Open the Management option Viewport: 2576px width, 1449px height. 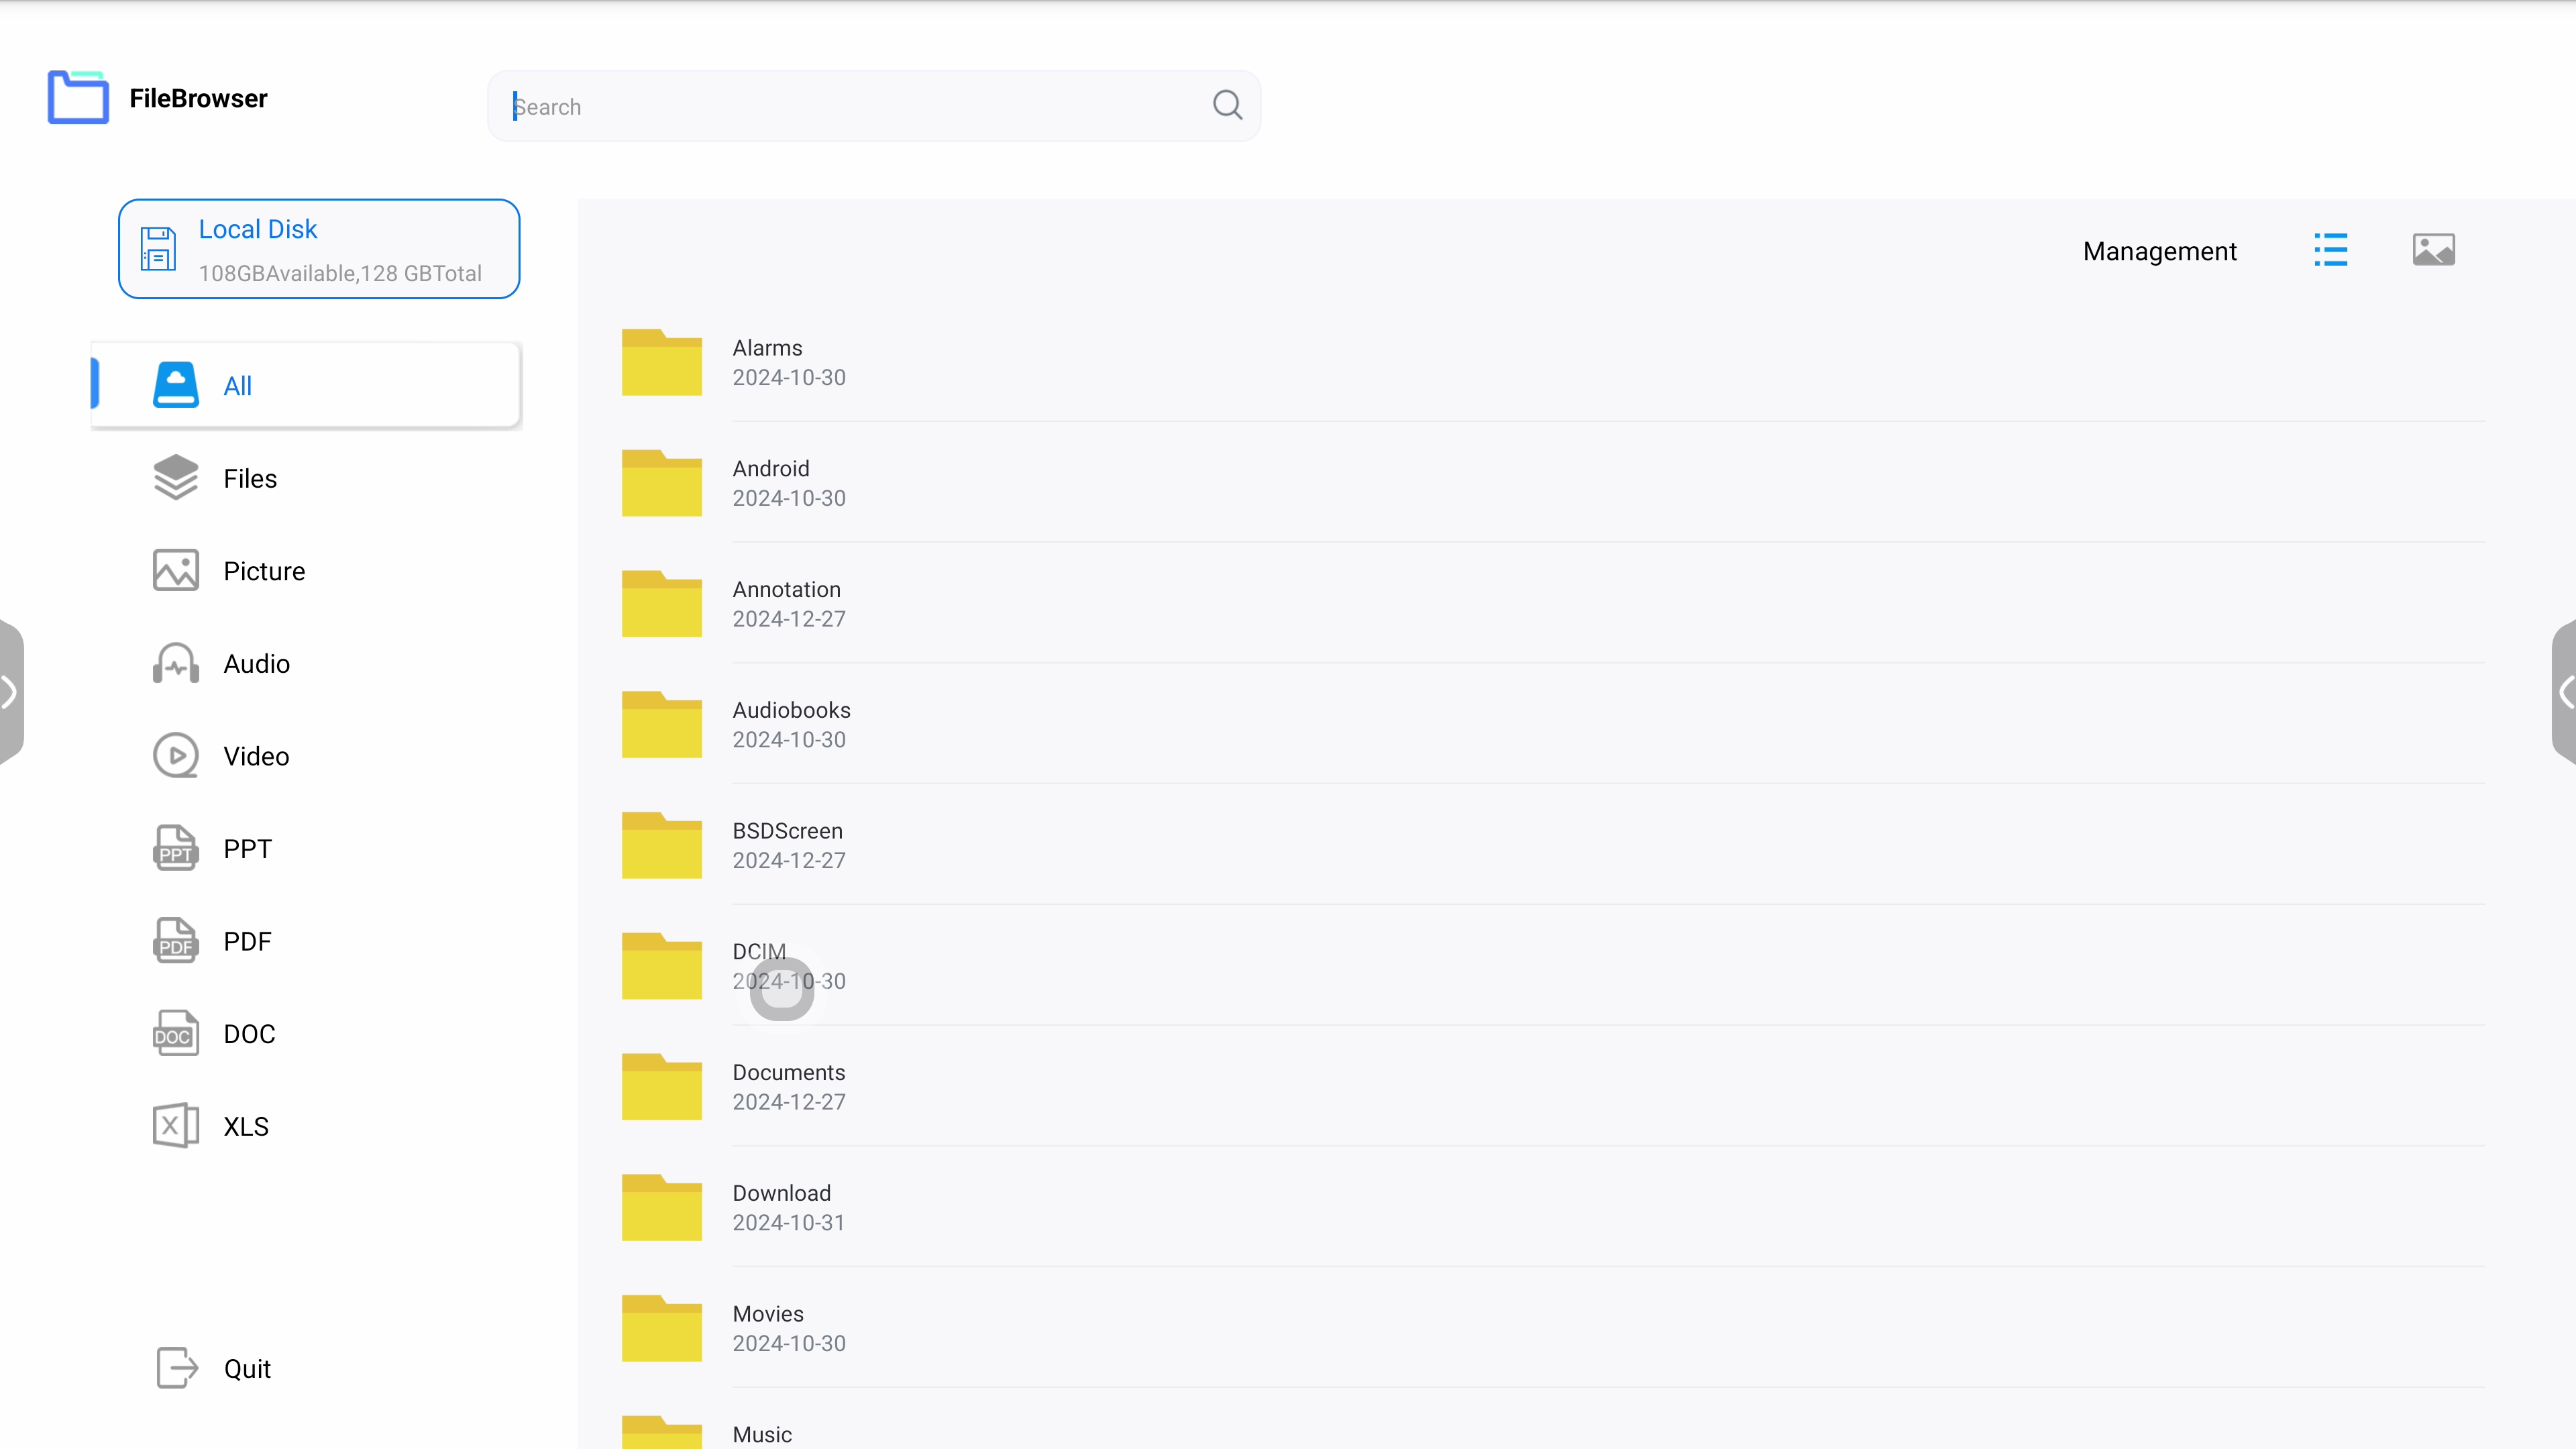click(2159, 251)
